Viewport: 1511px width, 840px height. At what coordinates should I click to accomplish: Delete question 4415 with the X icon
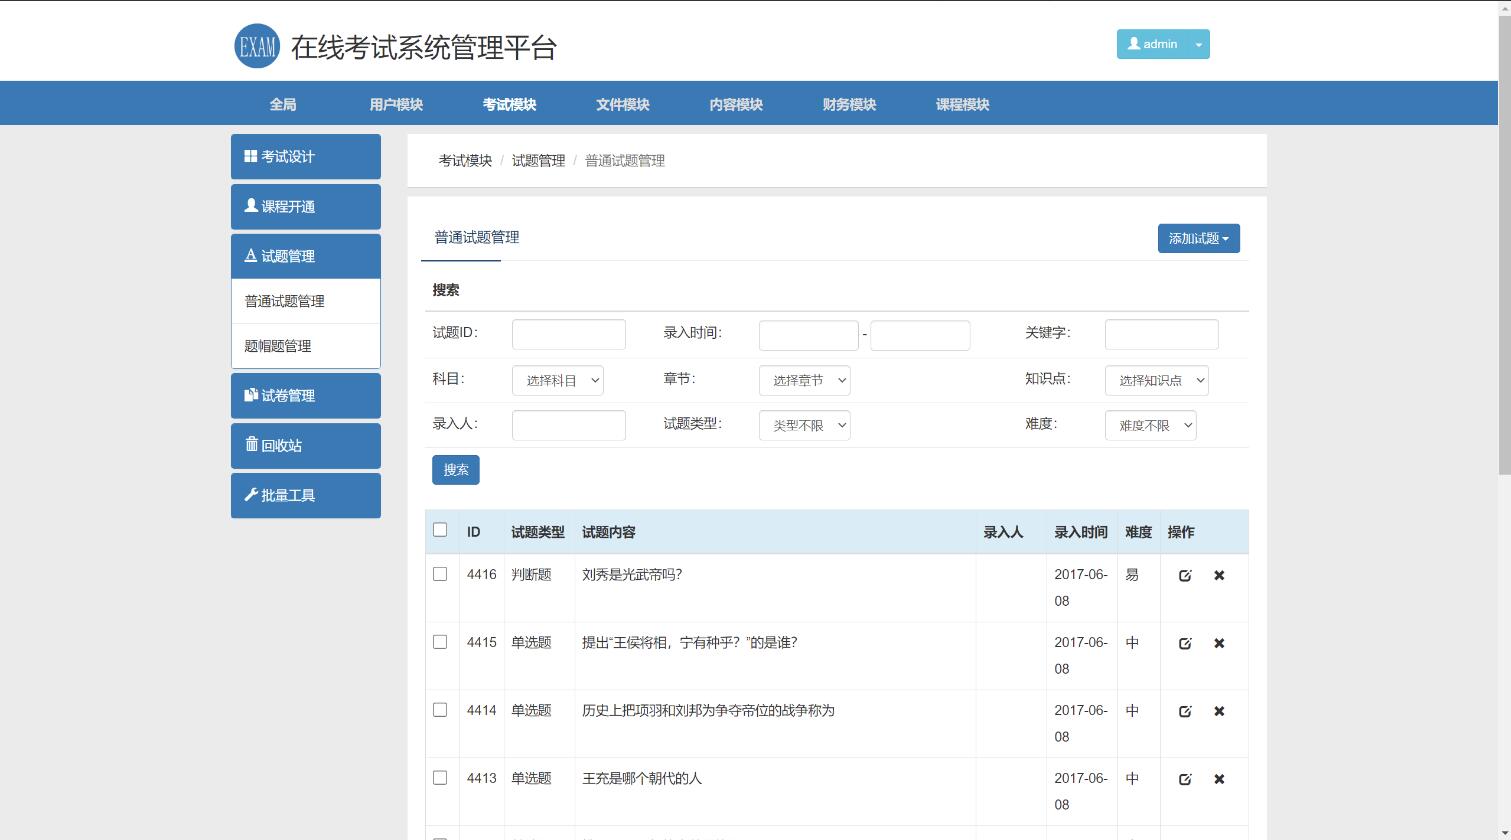coord(1219,644)
